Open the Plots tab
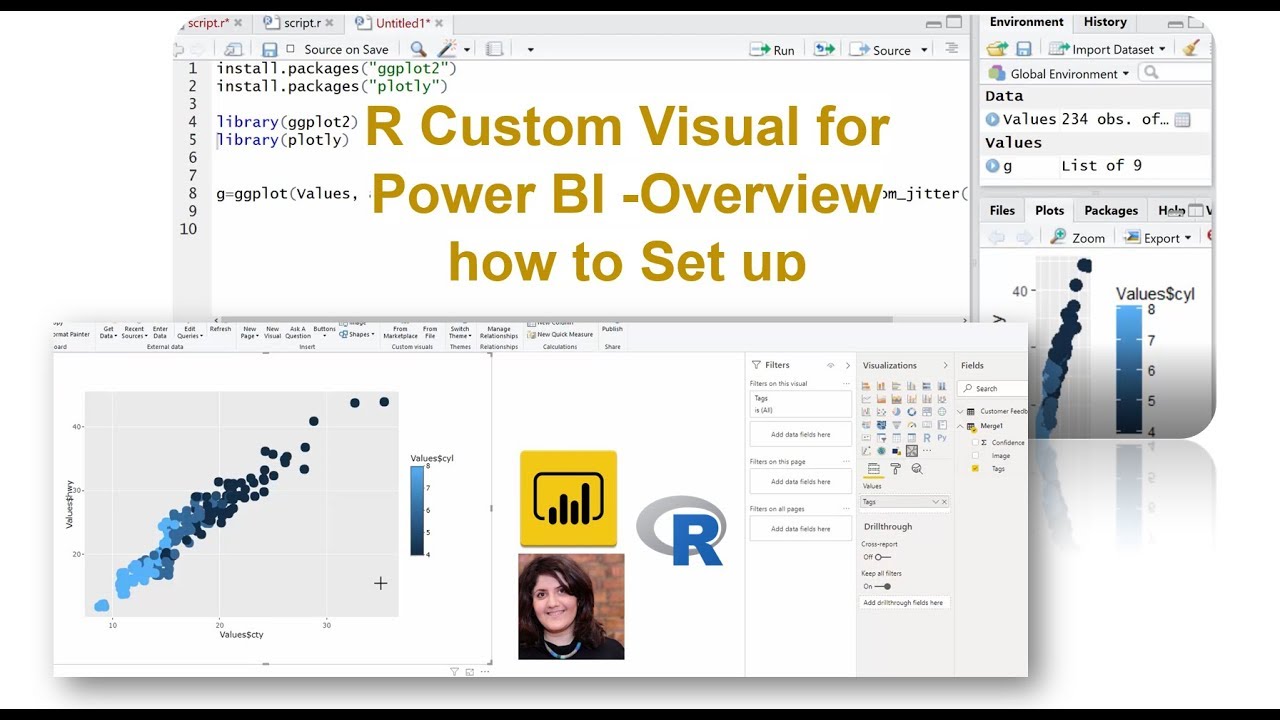This screenshot has width=1280, height=720. (x=1049, y=210)
